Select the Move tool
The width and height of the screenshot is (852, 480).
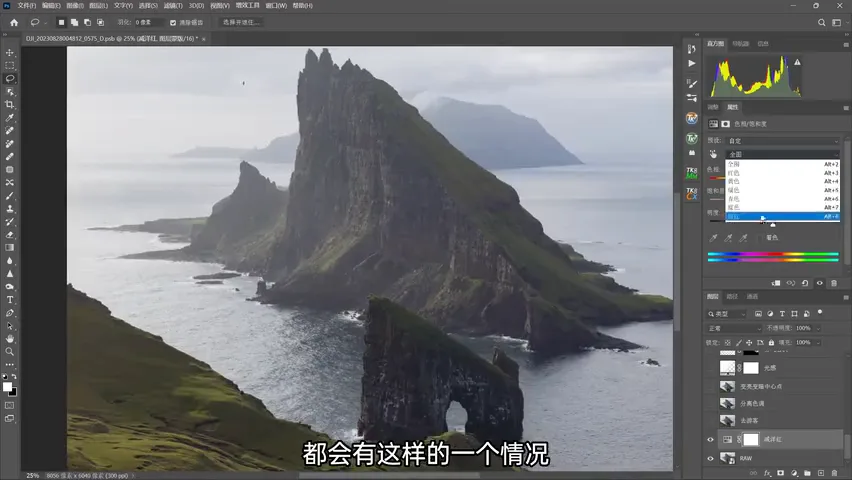pos(10,53)
